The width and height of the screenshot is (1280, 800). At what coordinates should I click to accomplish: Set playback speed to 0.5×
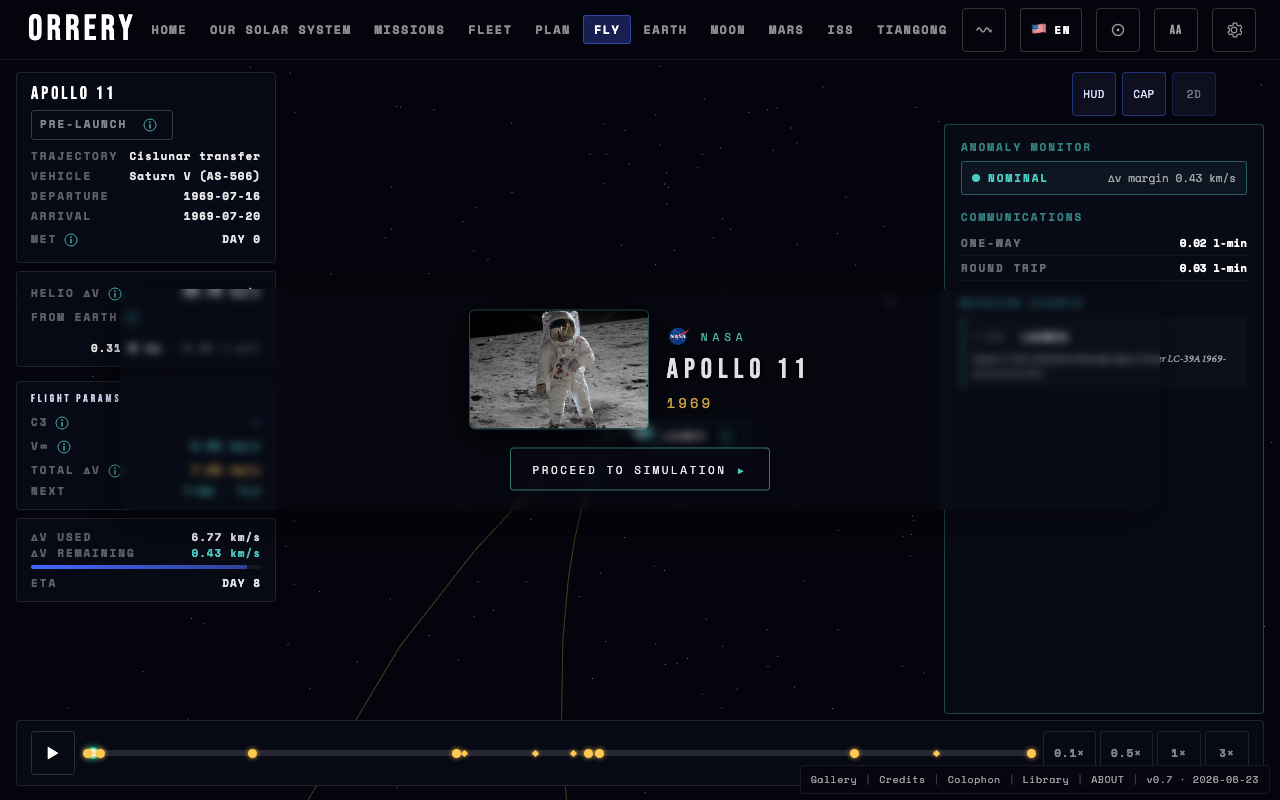point(1126,753)
